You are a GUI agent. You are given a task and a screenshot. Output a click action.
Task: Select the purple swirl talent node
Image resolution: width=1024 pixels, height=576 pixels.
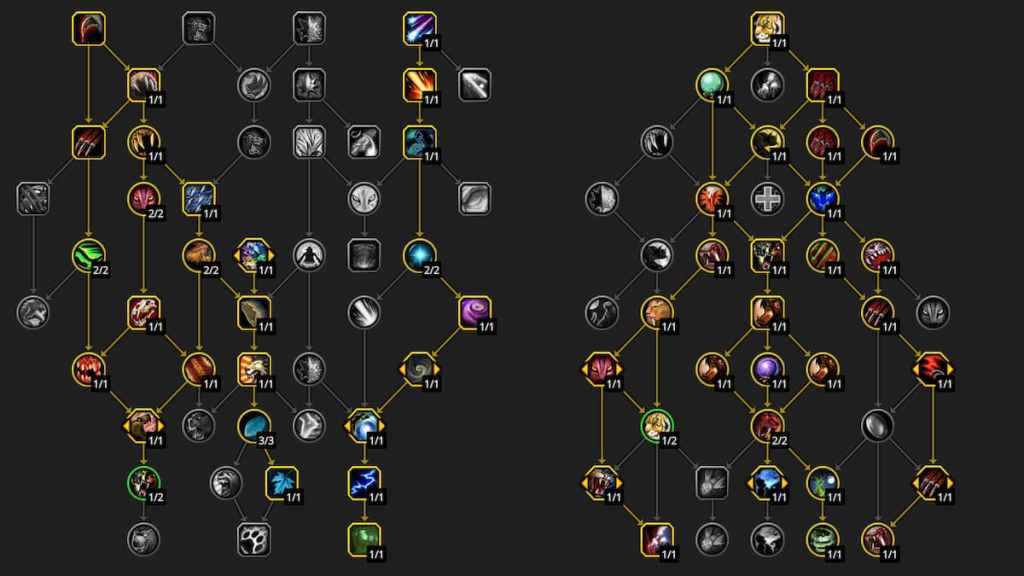click(475, 312)
